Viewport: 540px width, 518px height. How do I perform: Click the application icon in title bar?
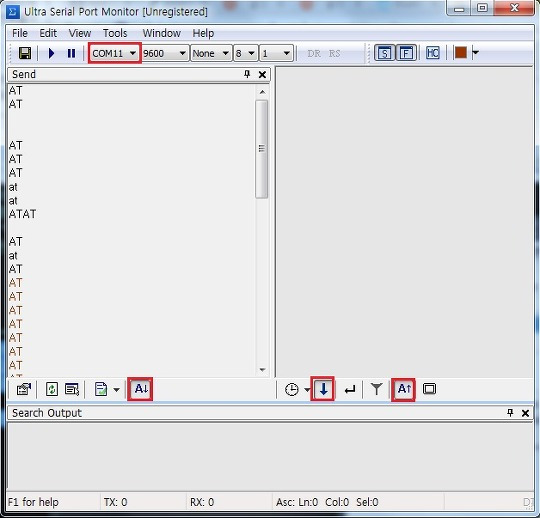tap(13, 12)
